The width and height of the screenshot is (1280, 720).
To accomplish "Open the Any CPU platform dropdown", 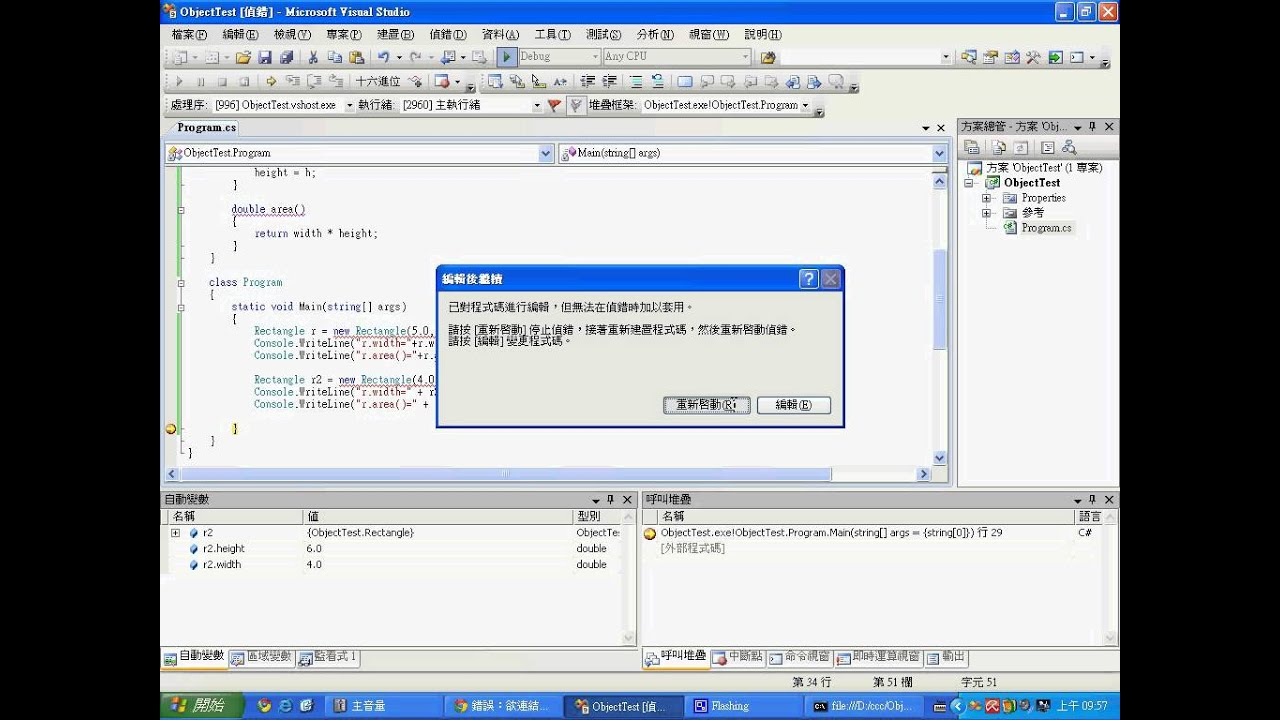I will tap(745, 57).
